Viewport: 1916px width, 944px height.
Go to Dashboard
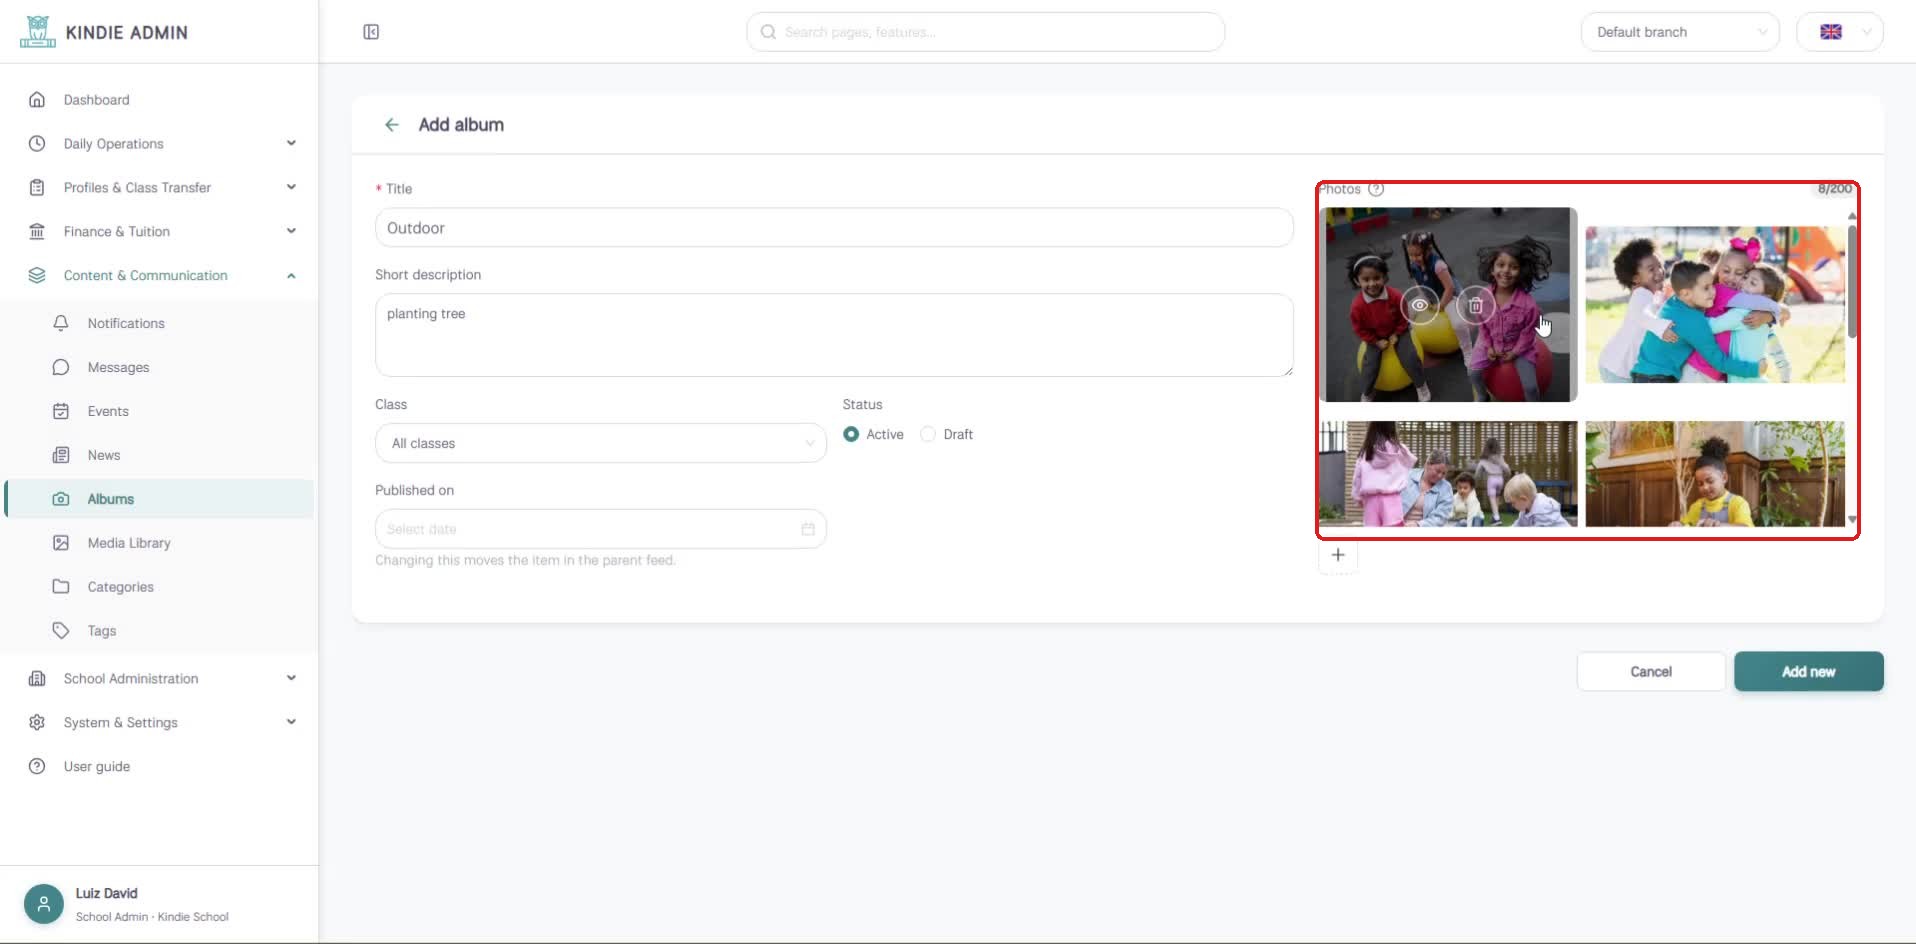point(97,100)
